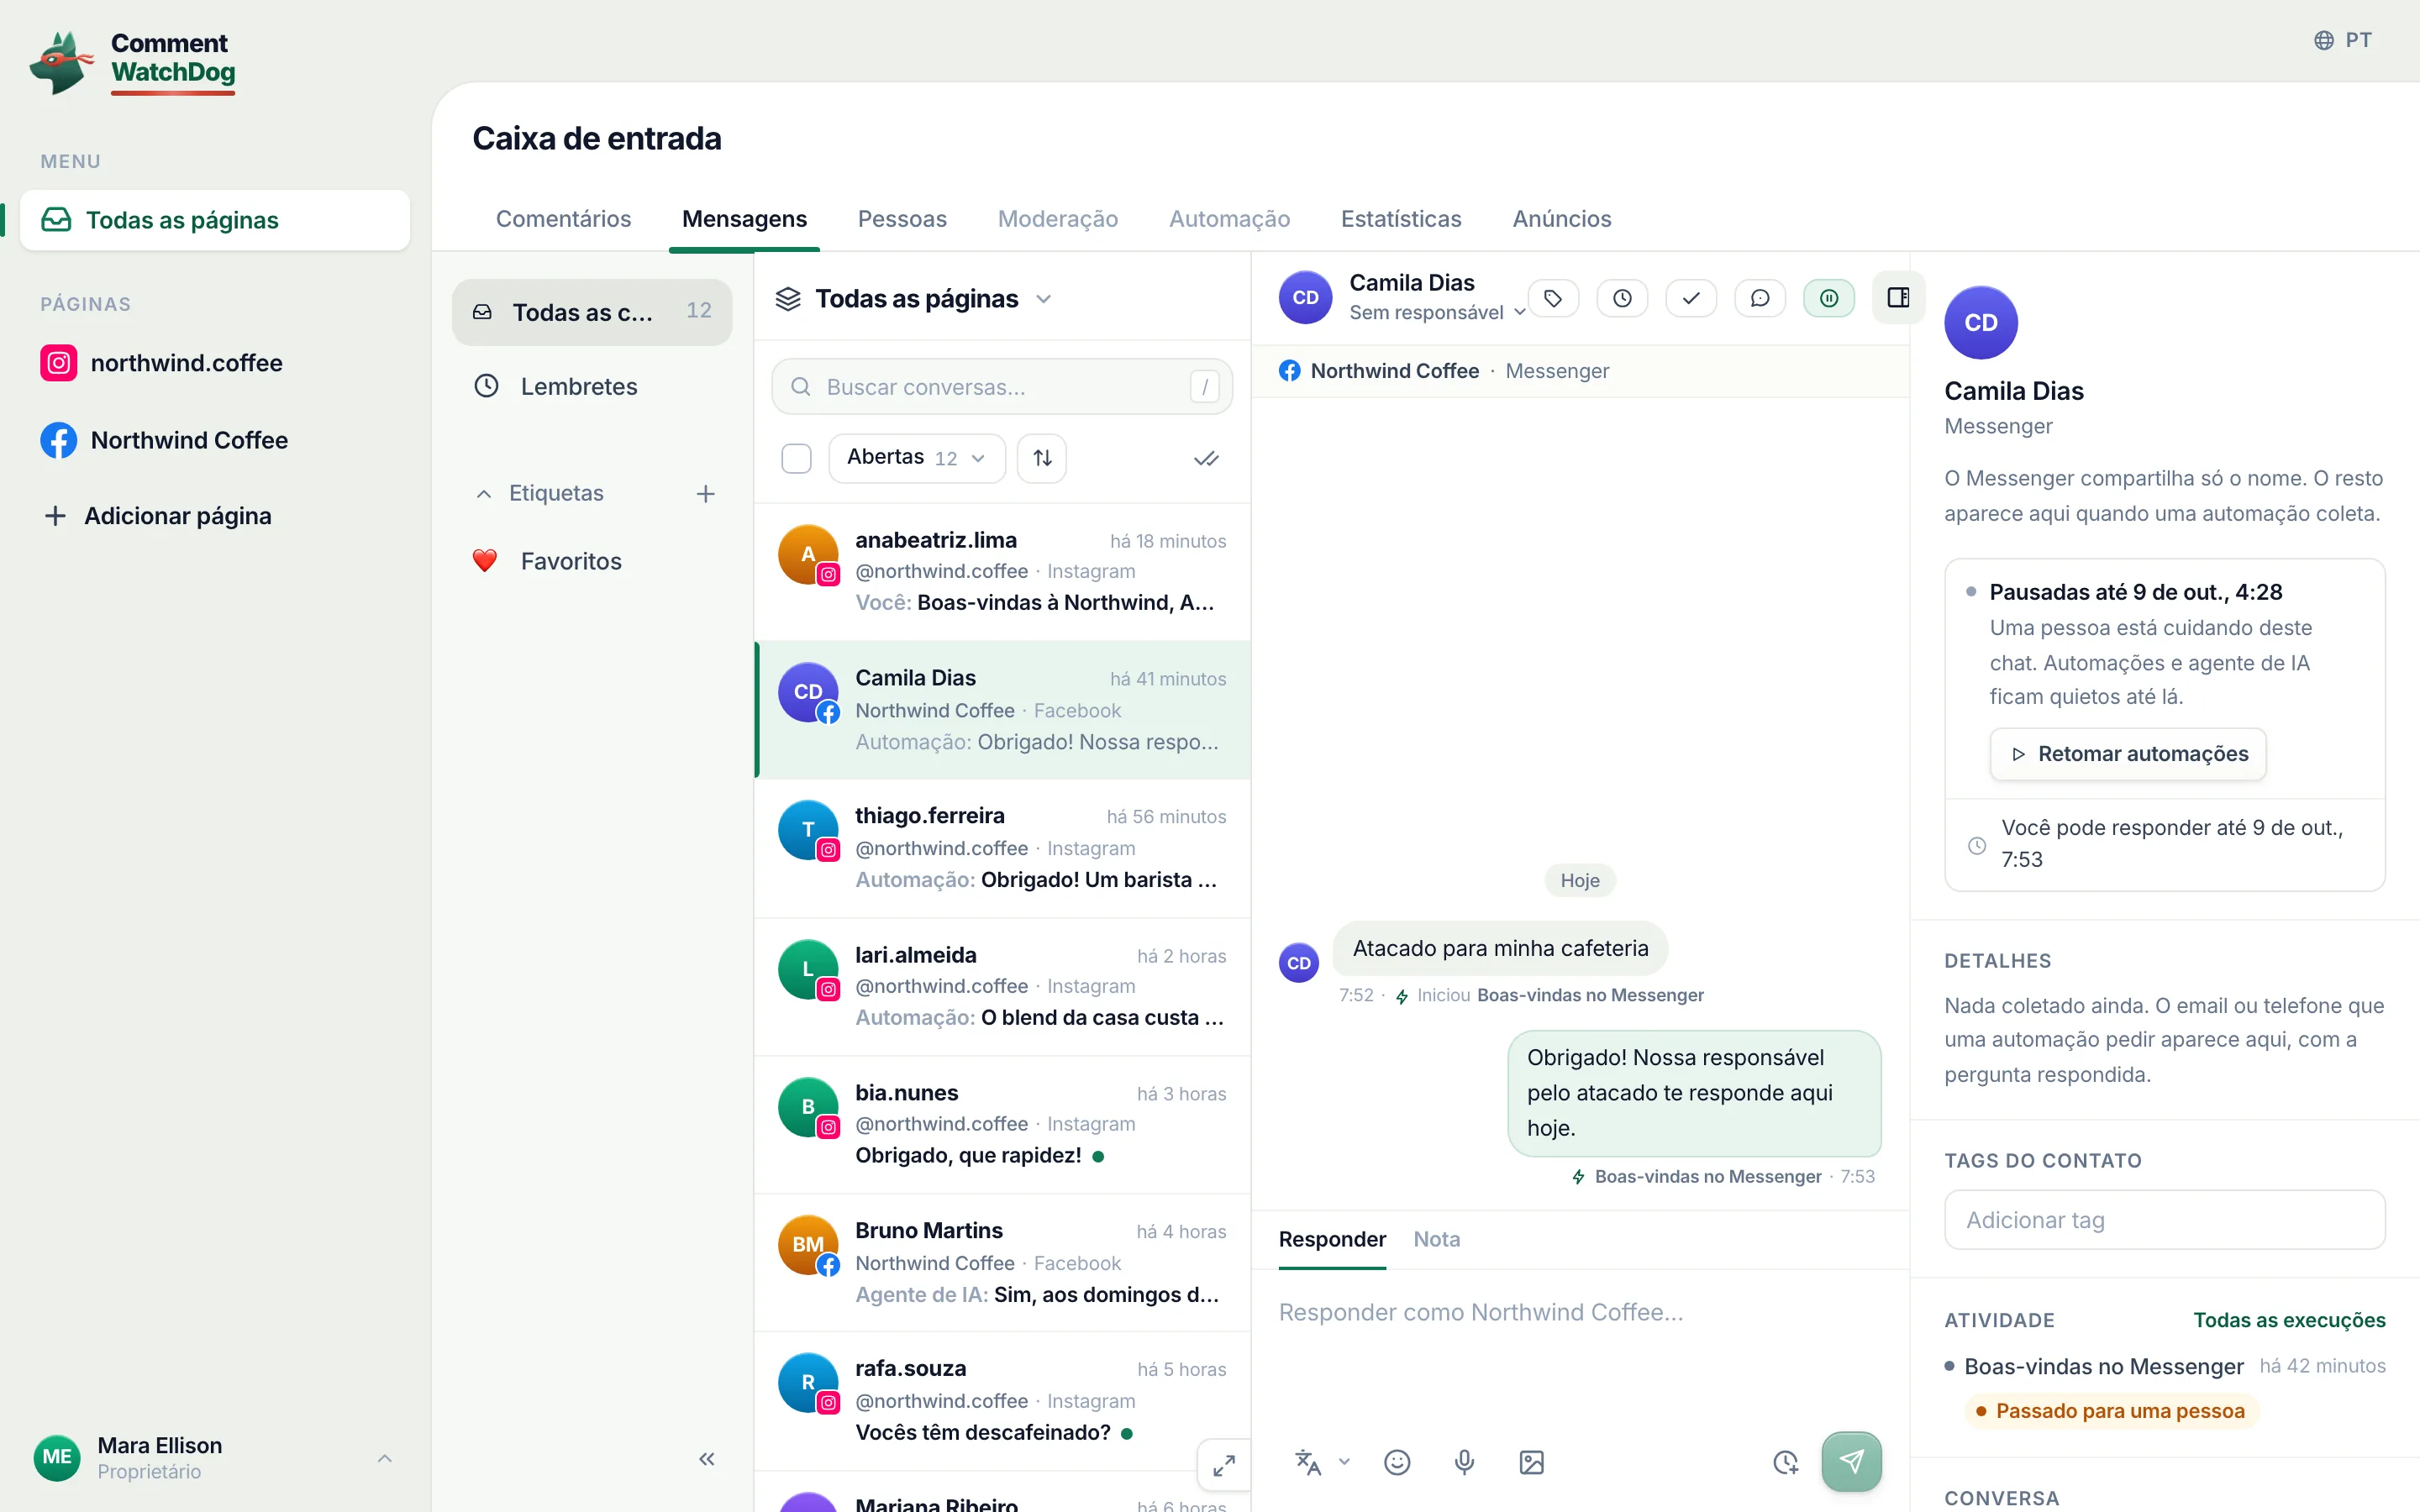Open lari.almeida conversation
The height and width of the screenshot is (1512, 2420).
coord(1003,987)
